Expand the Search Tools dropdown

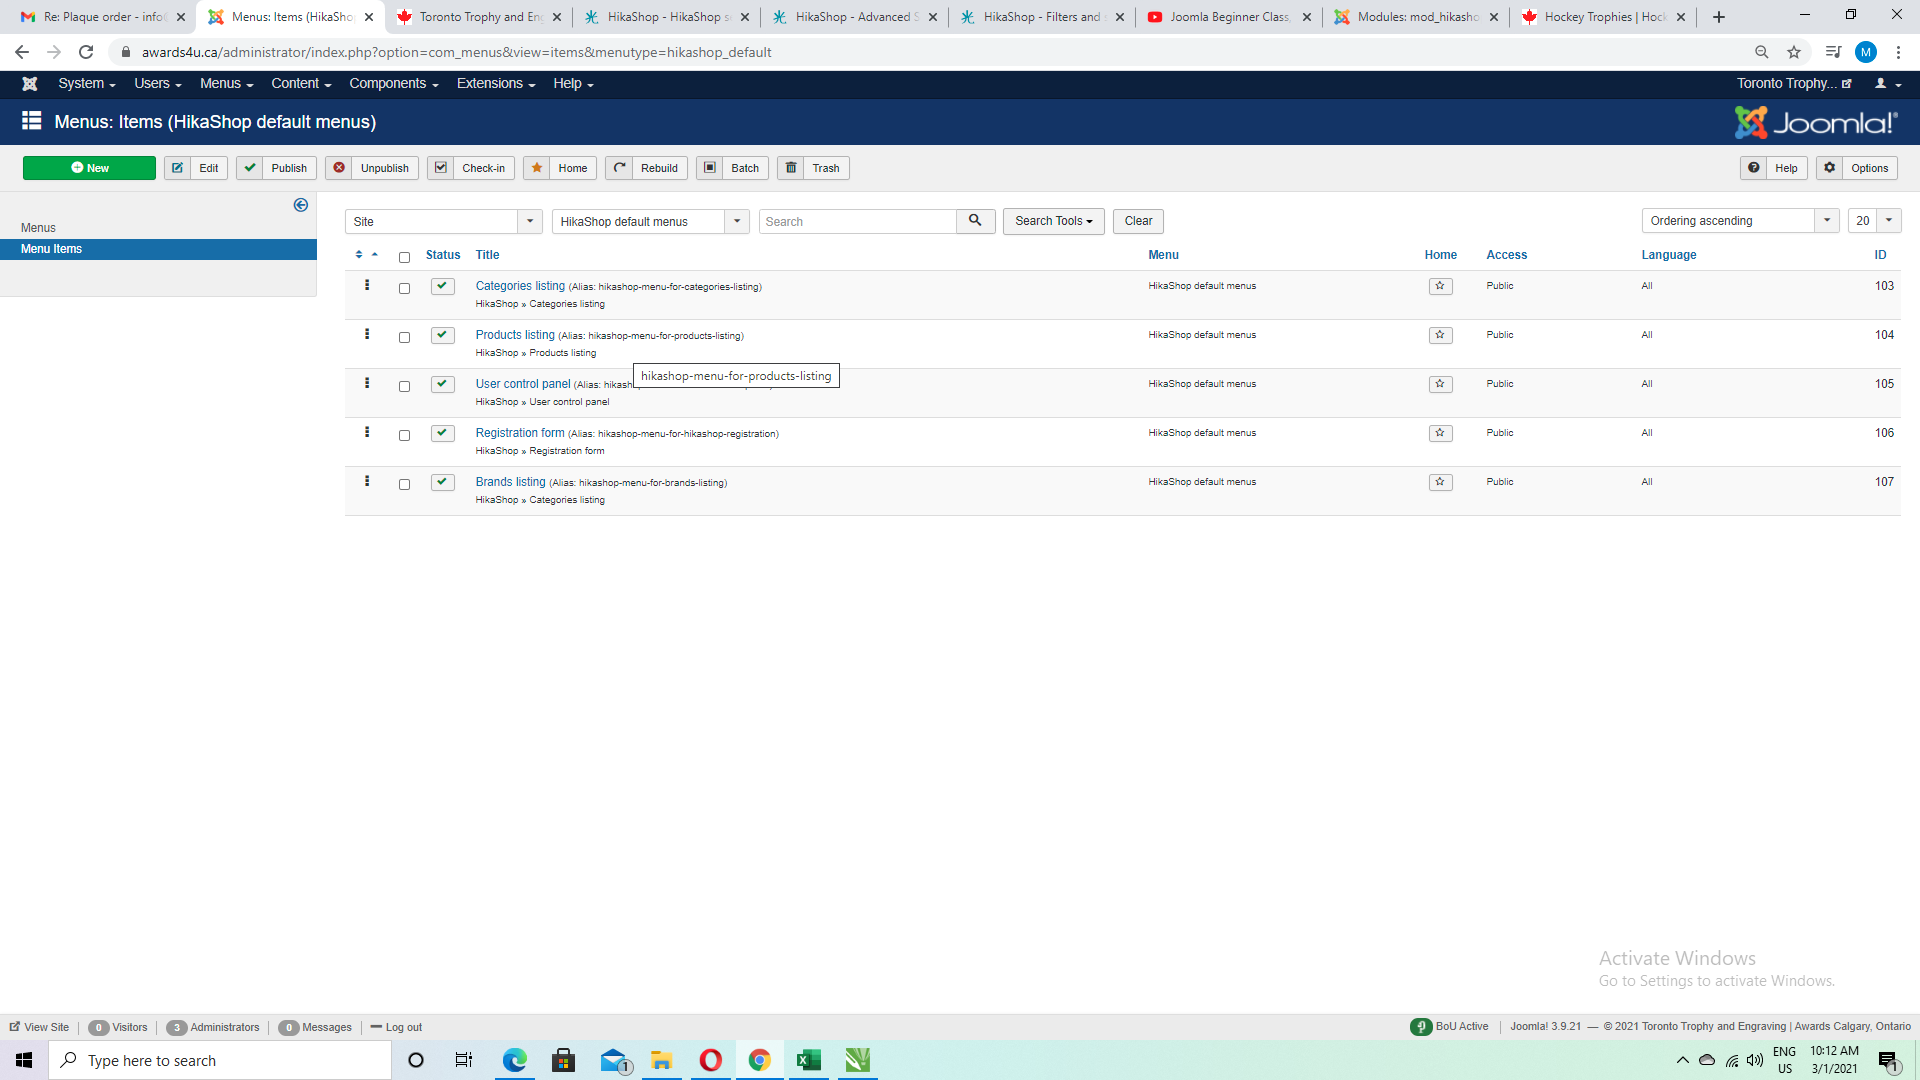(1053, 221)
